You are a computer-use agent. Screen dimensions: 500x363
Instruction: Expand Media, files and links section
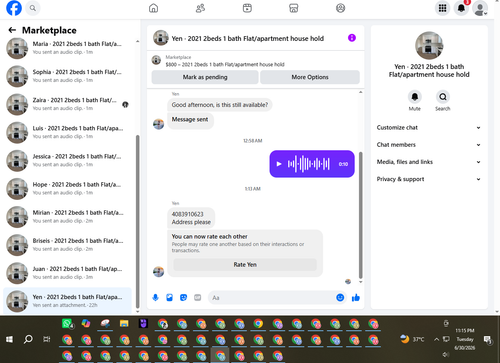(x=429, y=162)
